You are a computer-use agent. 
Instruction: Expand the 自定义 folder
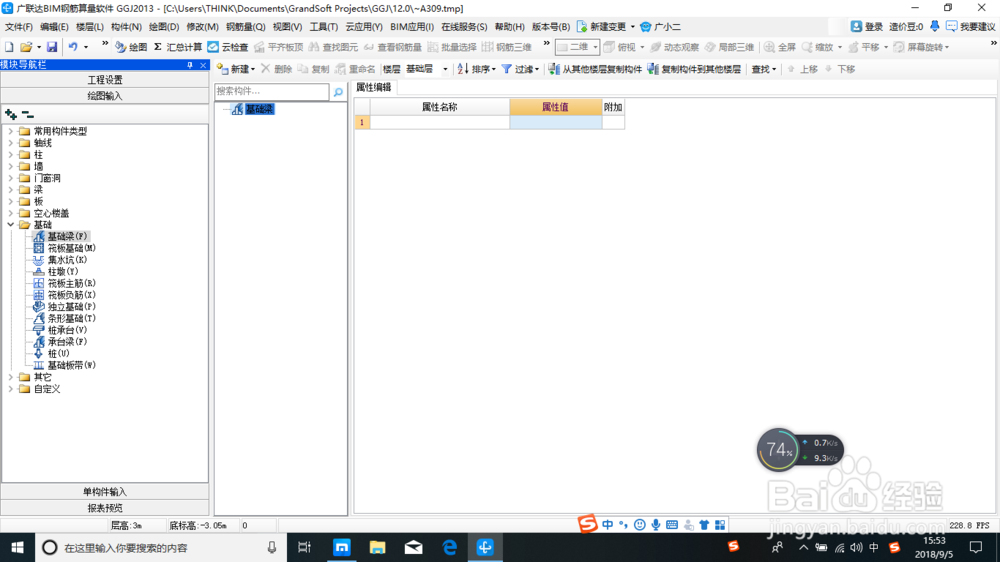click(x=11, y=388)
